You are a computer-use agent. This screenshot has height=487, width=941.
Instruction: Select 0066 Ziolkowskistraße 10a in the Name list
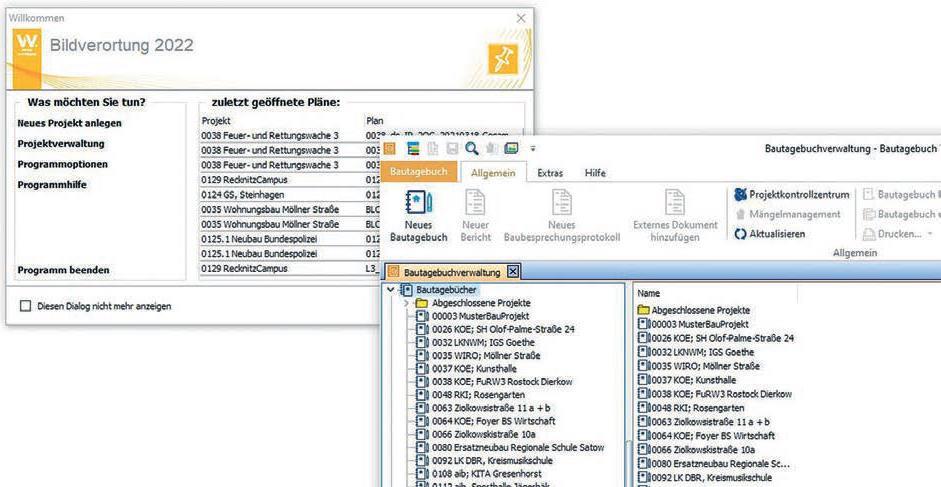703,450
